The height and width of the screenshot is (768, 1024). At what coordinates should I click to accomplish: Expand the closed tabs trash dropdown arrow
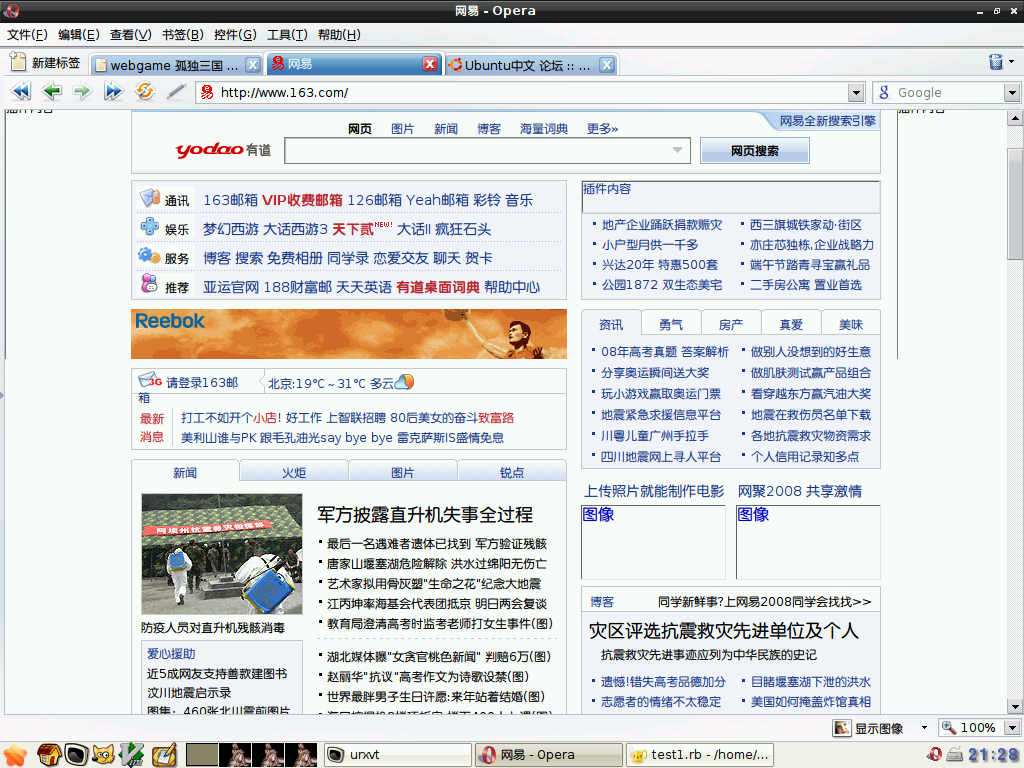[x=1012, y=61]
